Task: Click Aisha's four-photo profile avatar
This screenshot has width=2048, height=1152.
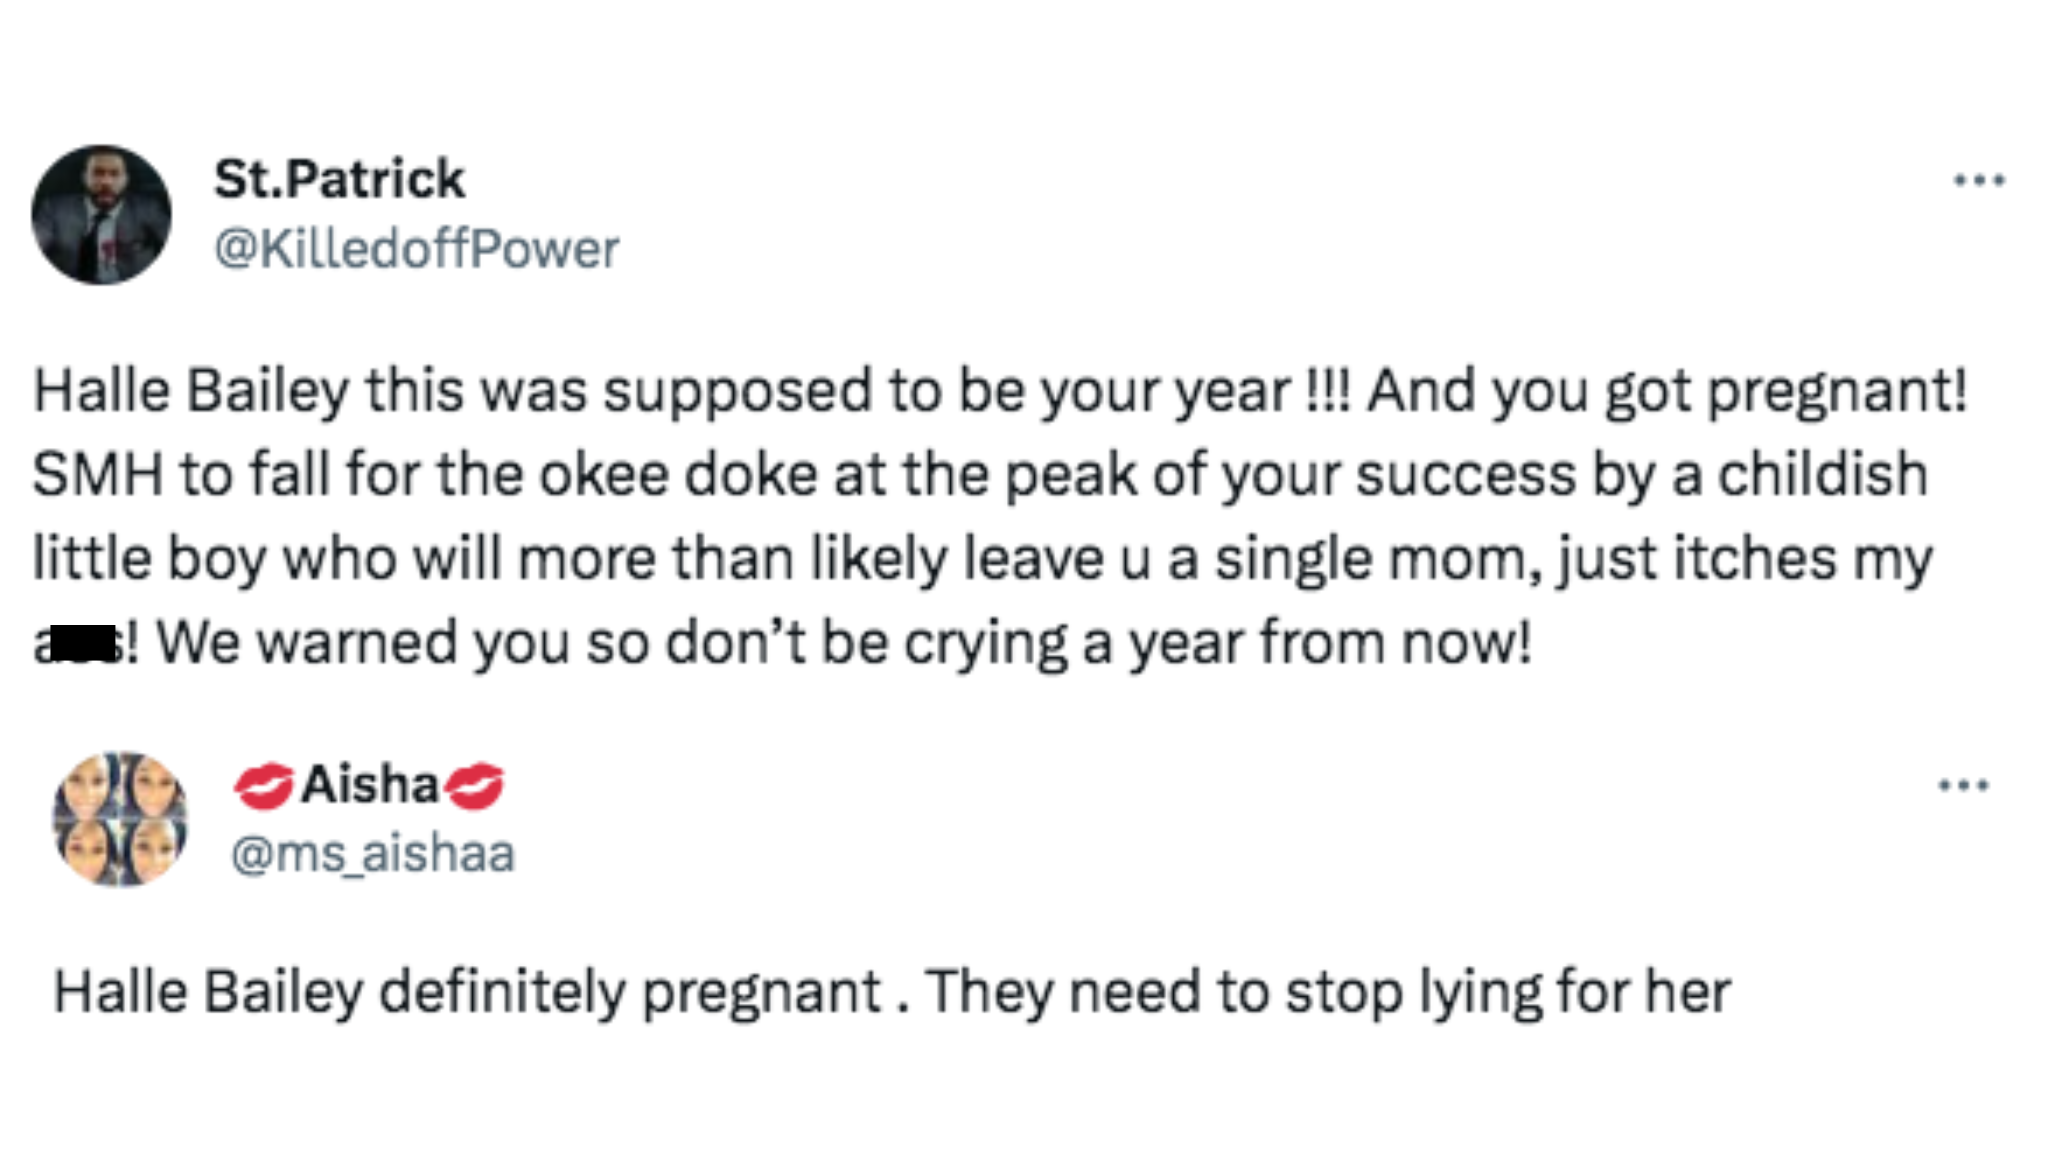Action: (x=120, y=819)
